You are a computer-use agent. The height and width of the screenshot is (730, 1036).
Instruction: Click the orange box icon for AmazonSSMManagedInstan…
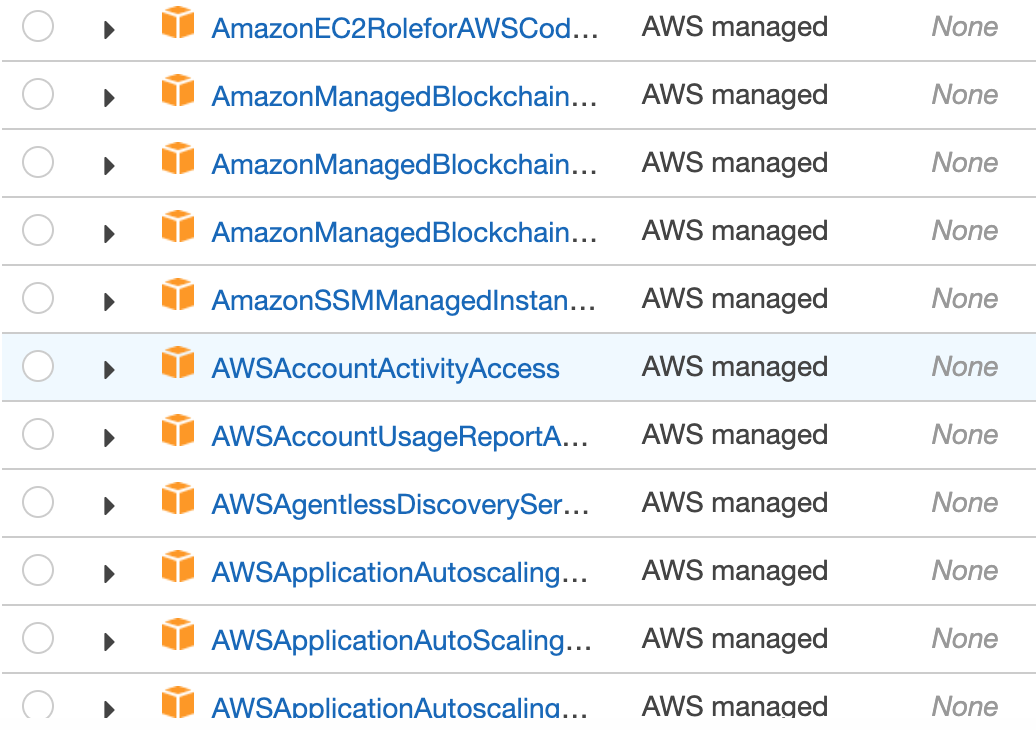pyautogui.click(x=178, y=296)
